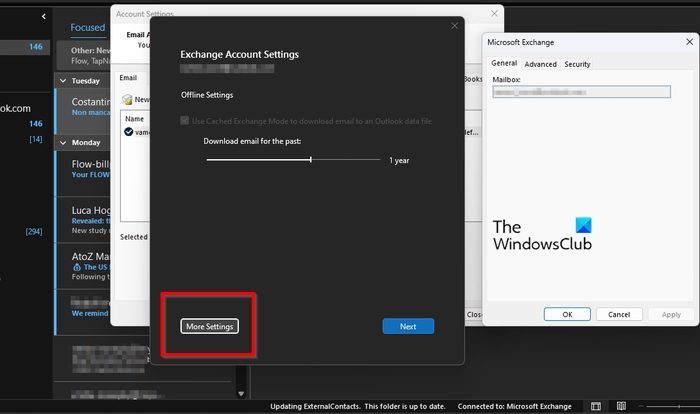The image size is (700, 414).
Task: Switch to the General tab in Microsoft Exchange
Action: tap(504, 63)
